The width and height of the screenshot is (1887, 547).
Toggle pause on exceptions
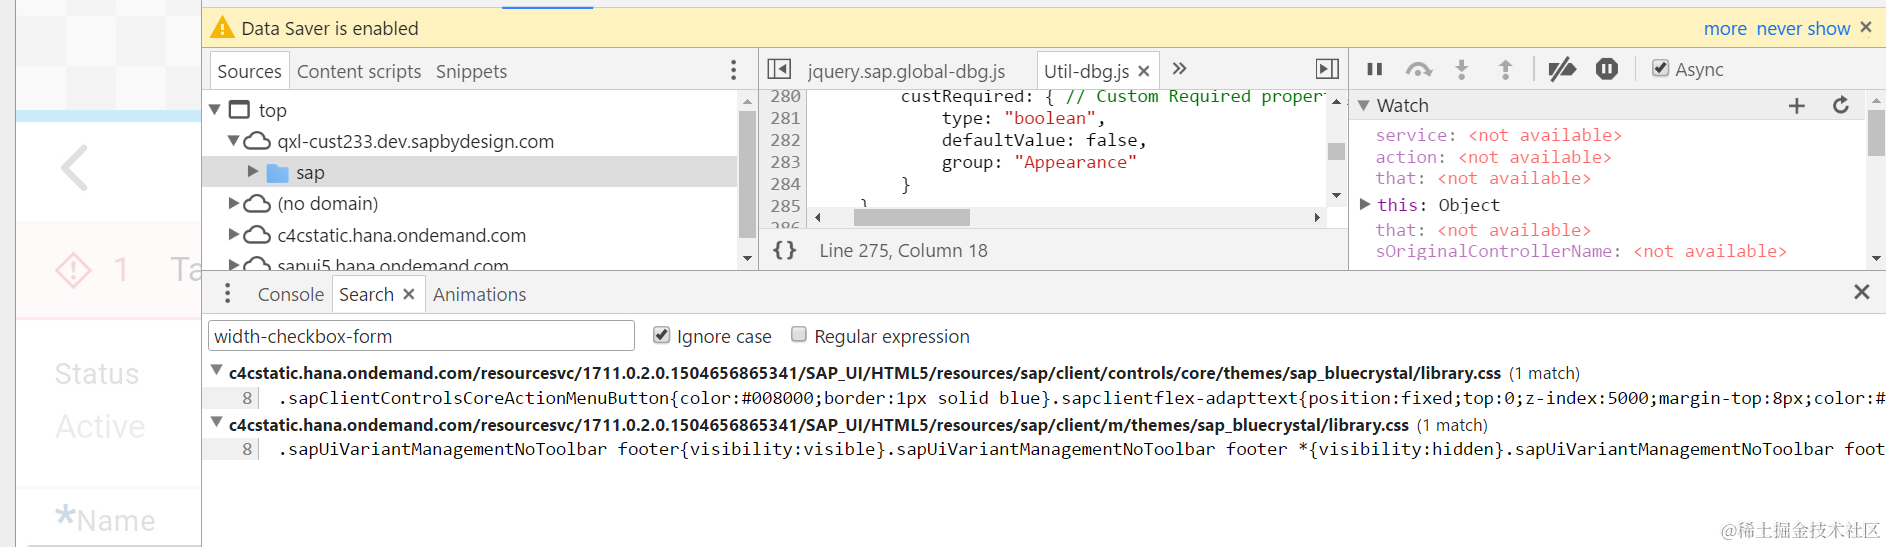coord(1607,69)
